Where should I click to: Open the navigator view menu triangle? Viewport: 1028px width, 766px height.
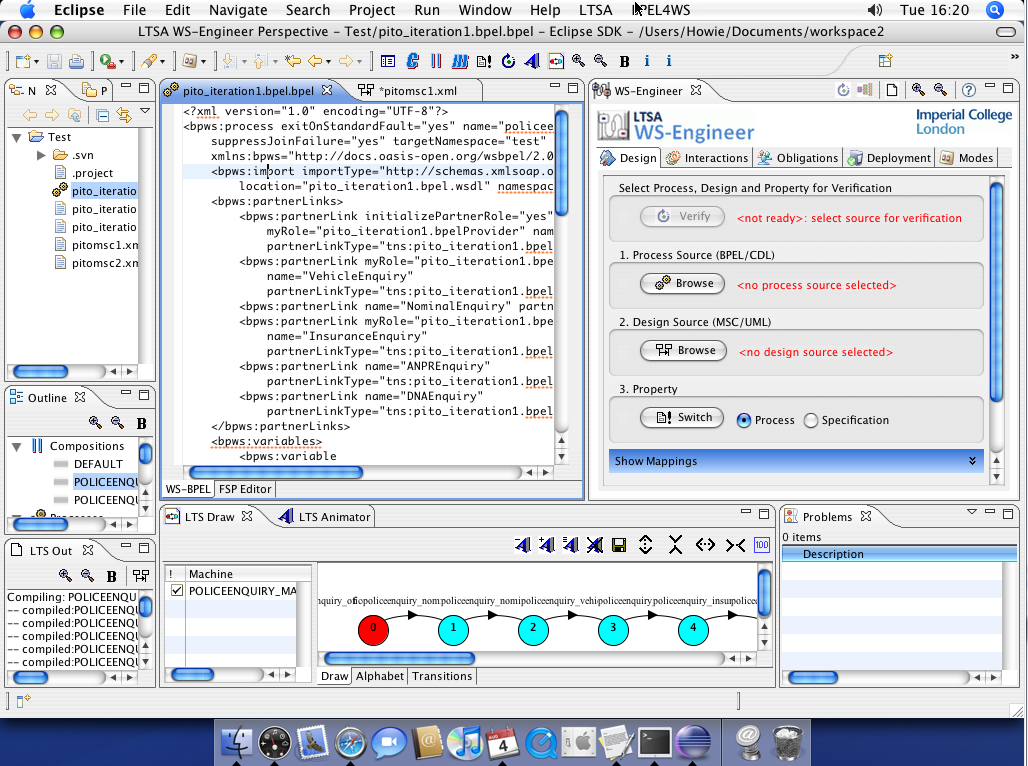(x=145, y=110)
